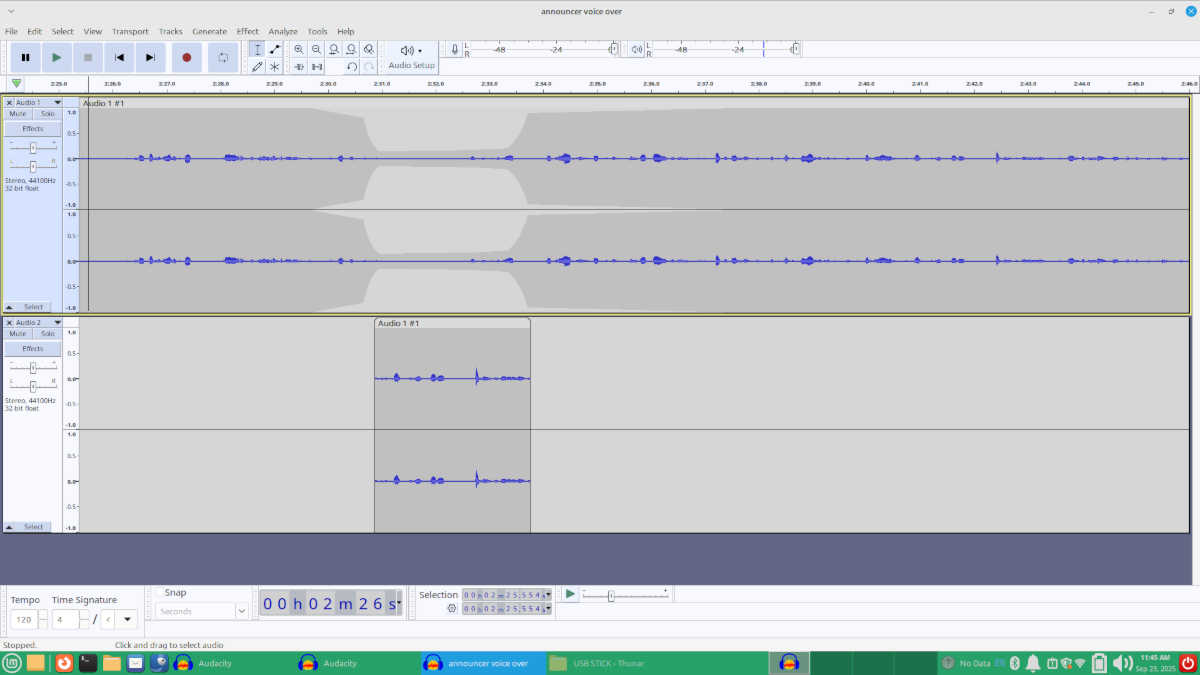The image size is (1200, 675).
Task: Adjust the Audio 1 pan slider
Action: [33, 166]
